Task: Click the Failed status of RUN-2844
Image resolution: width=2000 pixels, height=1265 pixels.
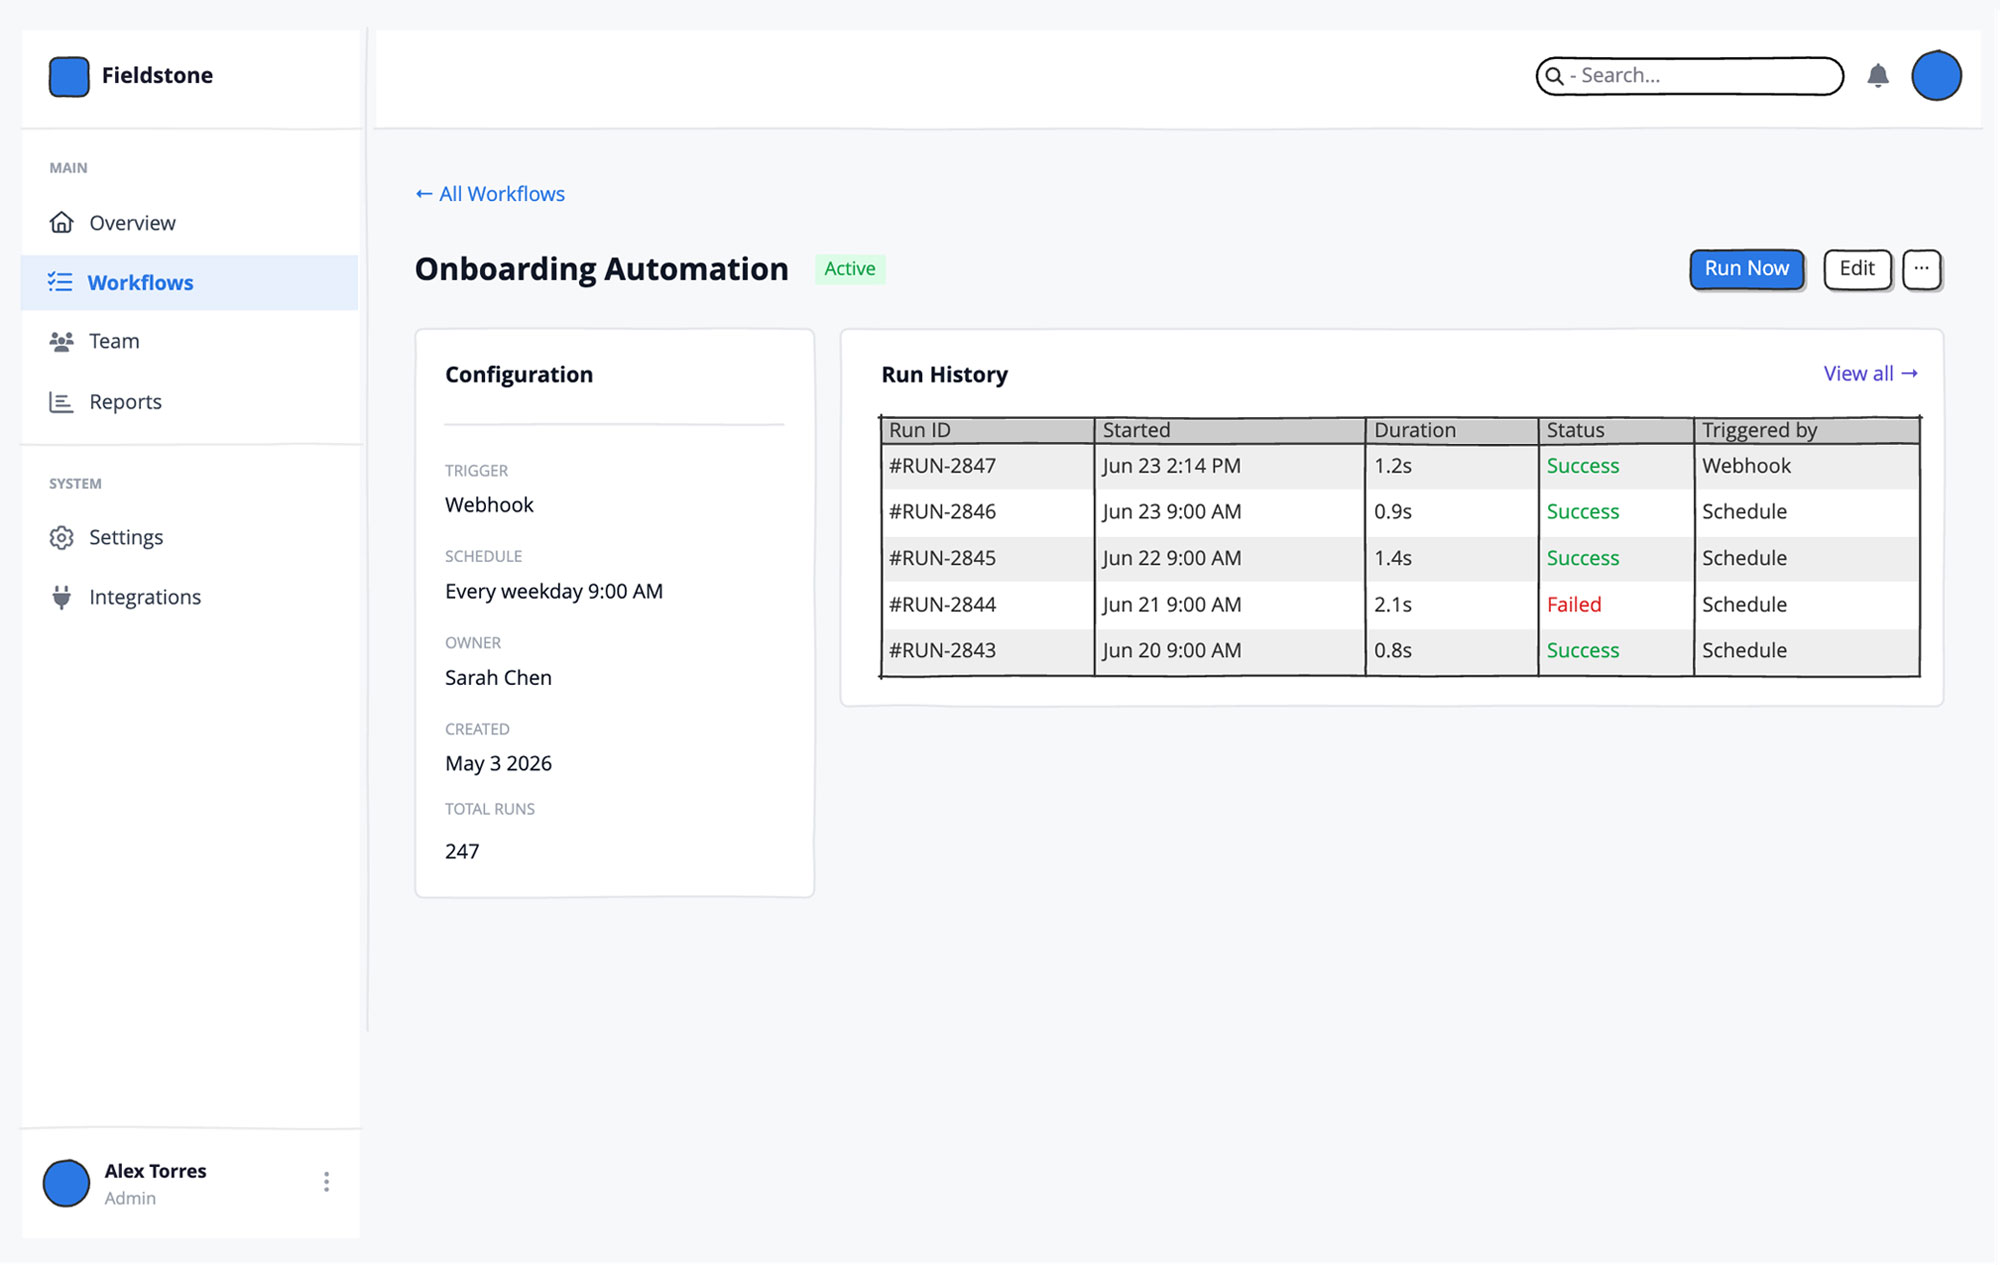Action: point(1574,605)
